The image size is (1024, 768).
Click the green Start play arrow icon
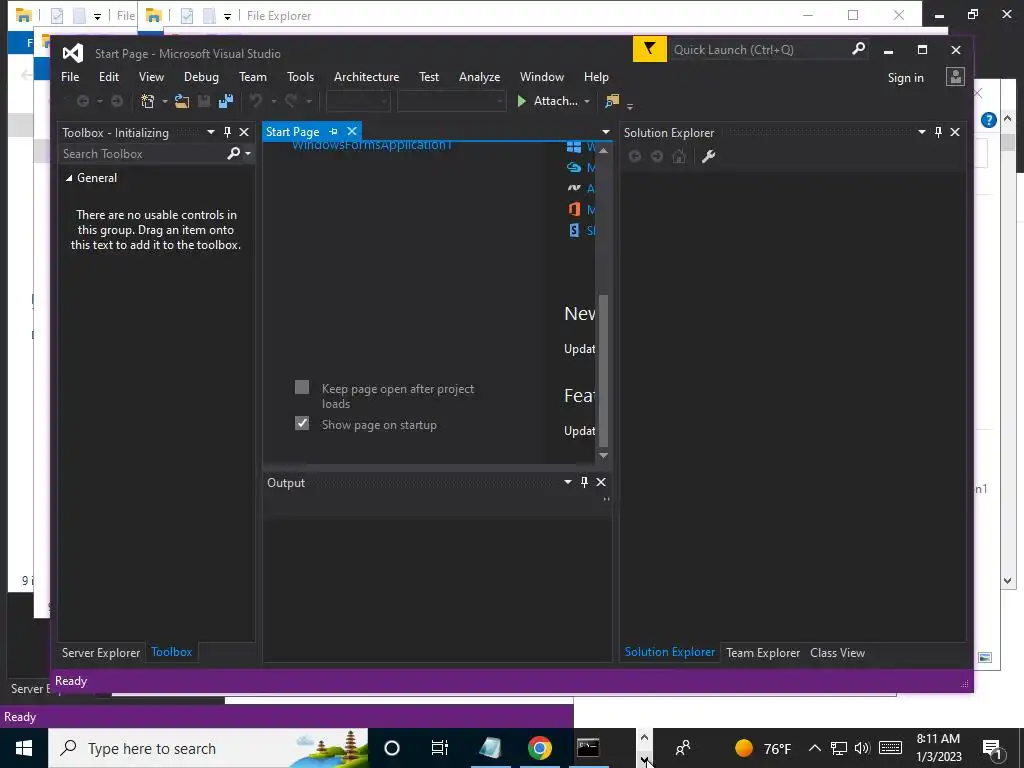(521, 101)
